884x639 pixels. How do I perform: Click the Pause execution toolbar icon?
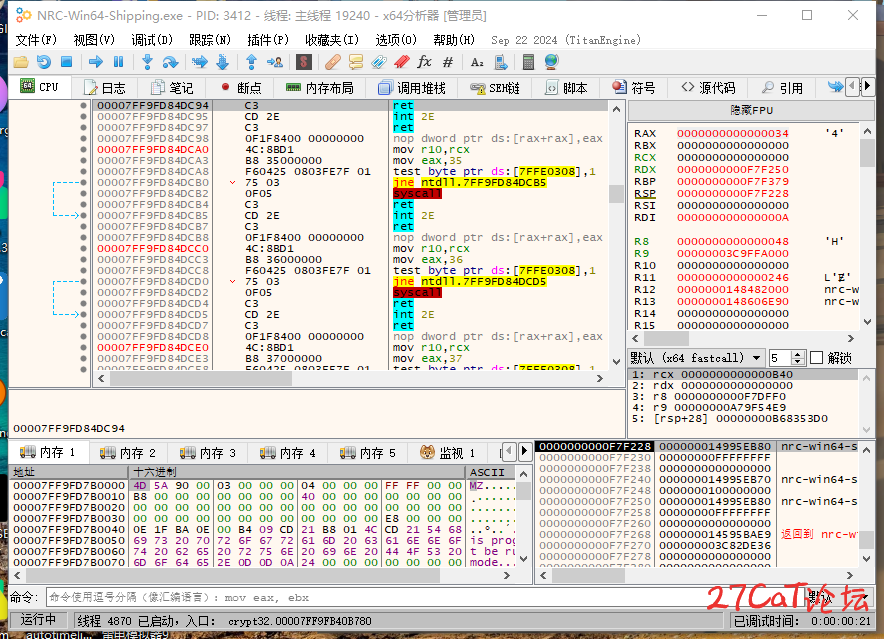pyautogui.click(x=118, y=62)
